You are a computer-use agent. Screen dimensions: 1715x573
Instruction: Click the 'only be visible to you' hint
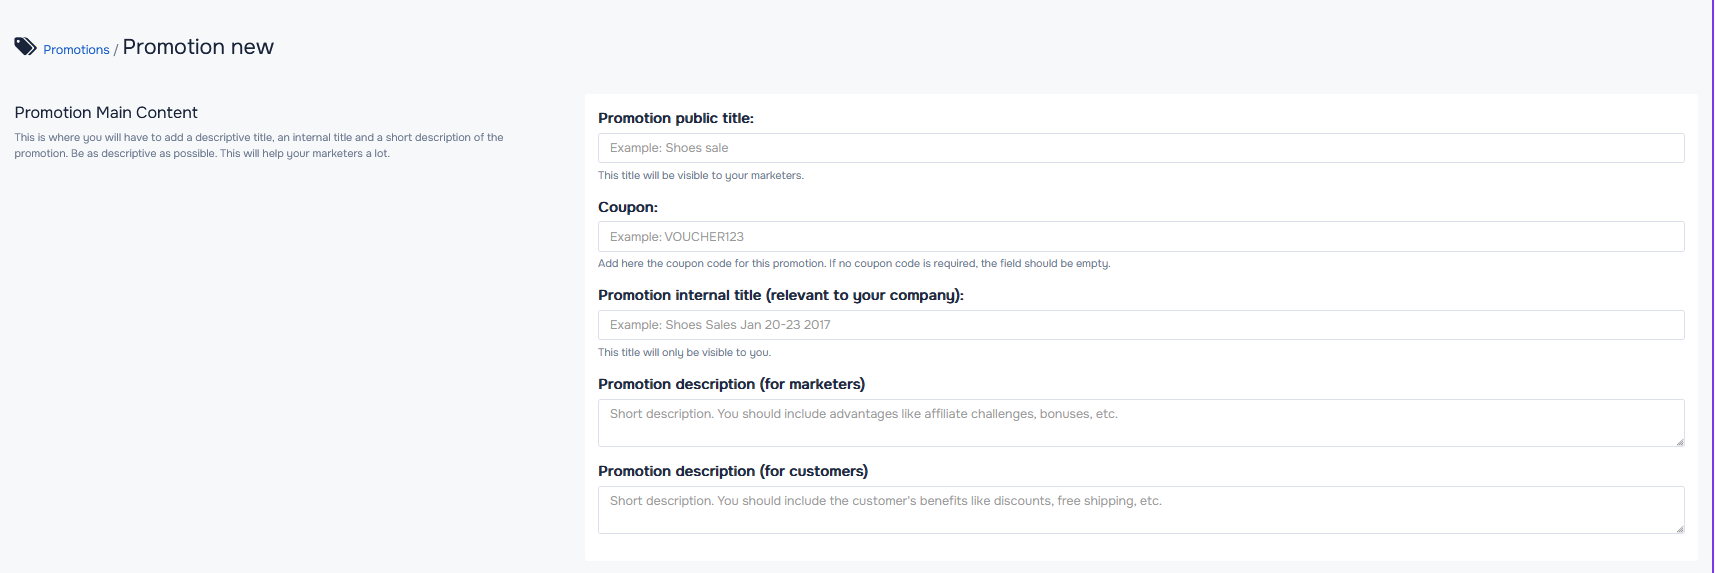click(x=684, y=353)
